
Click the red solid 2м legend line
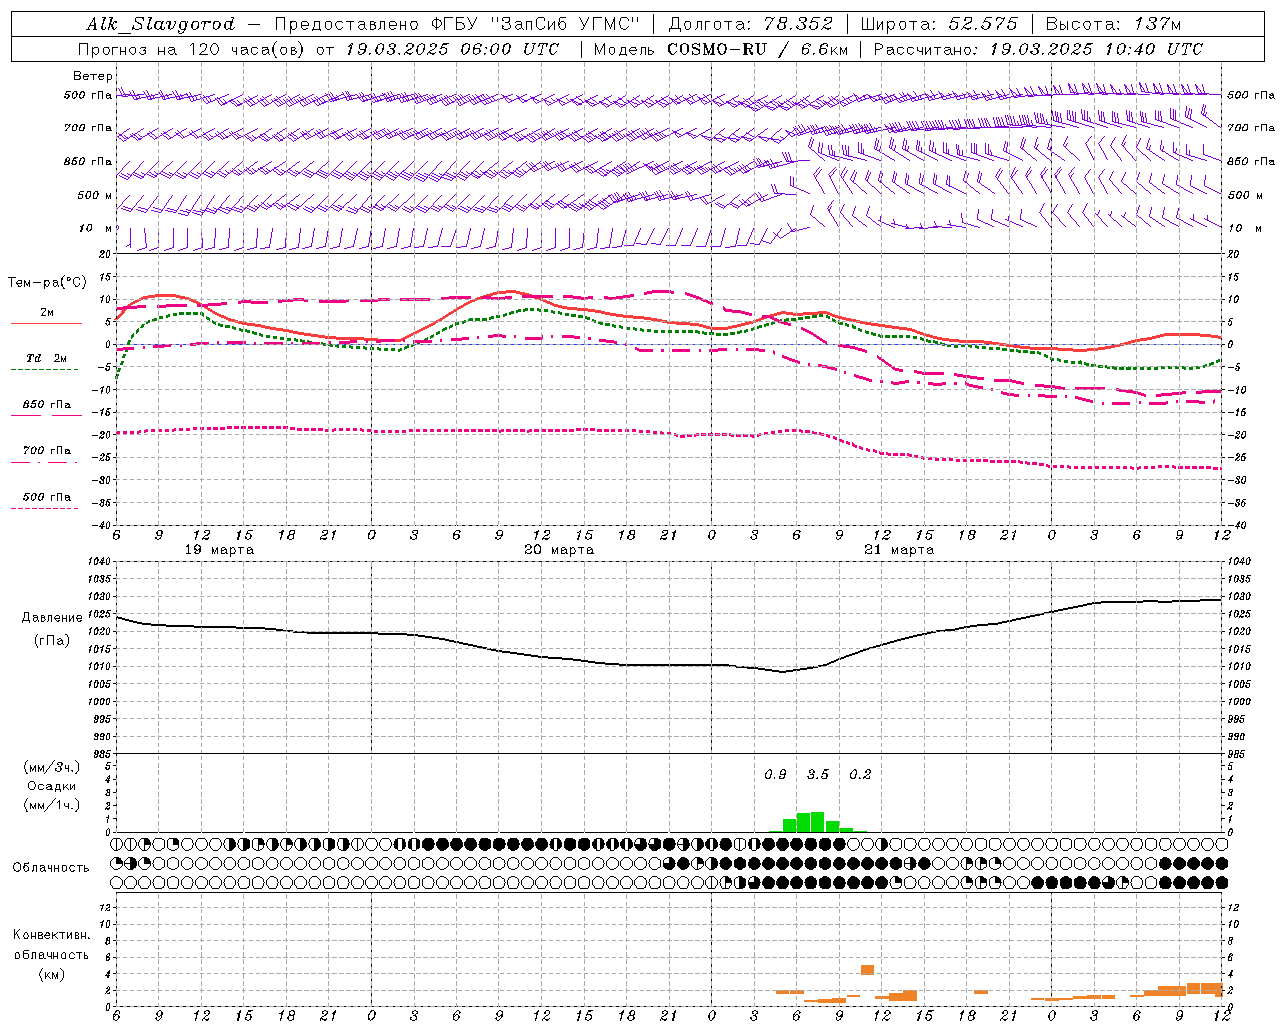point(46,324)
